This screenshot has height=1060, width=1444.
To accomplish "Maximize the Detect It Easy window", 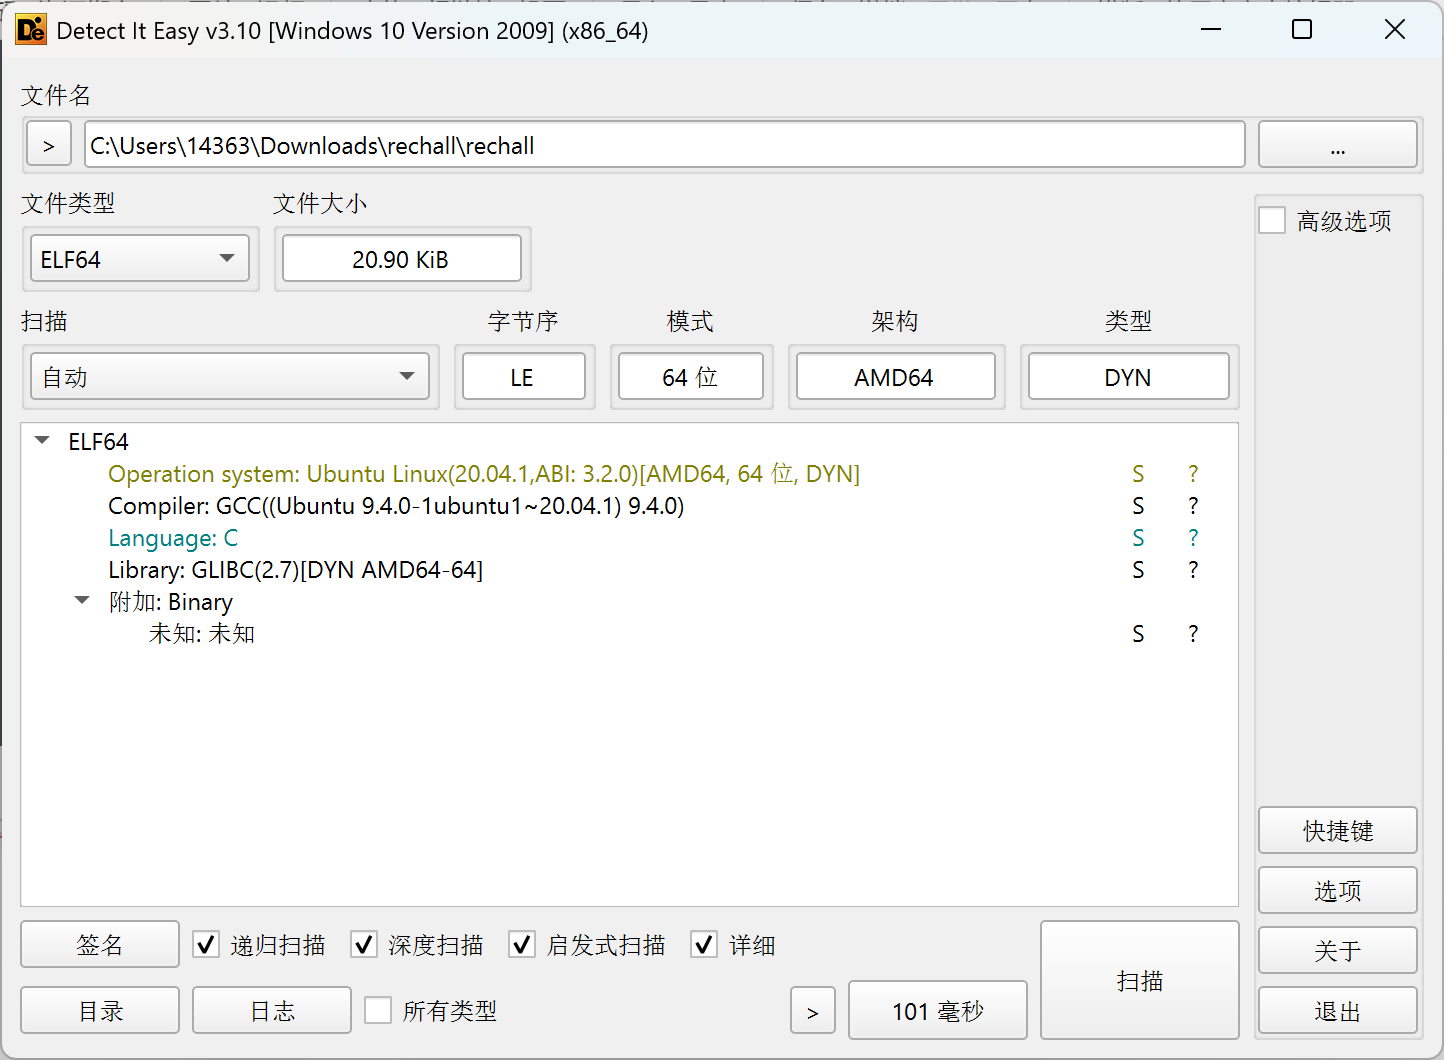I will (1302, 30).
